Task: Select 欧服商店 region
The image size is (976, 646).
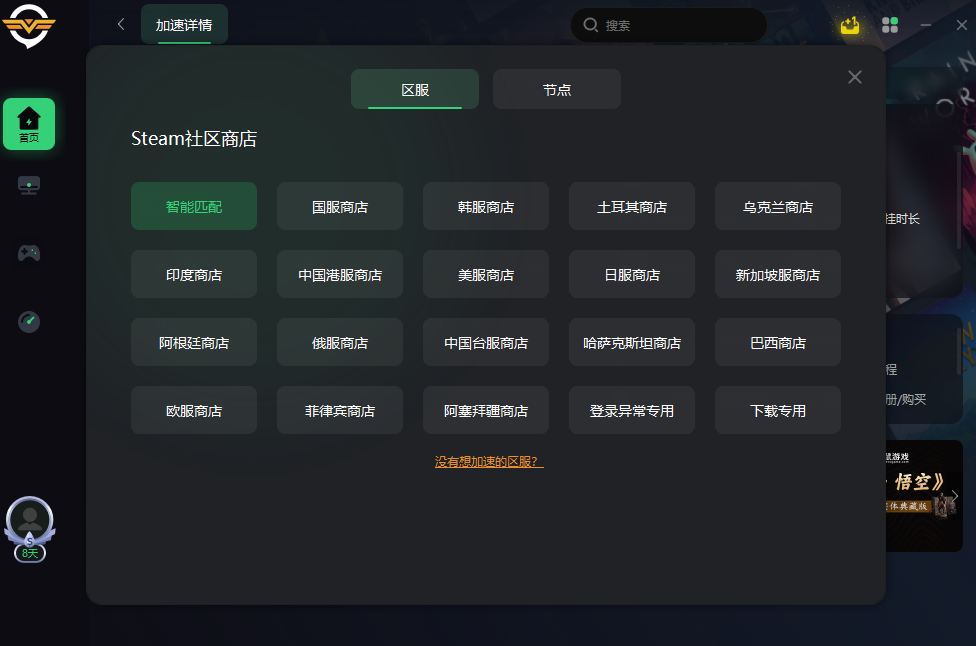Action: pos(194,410)
